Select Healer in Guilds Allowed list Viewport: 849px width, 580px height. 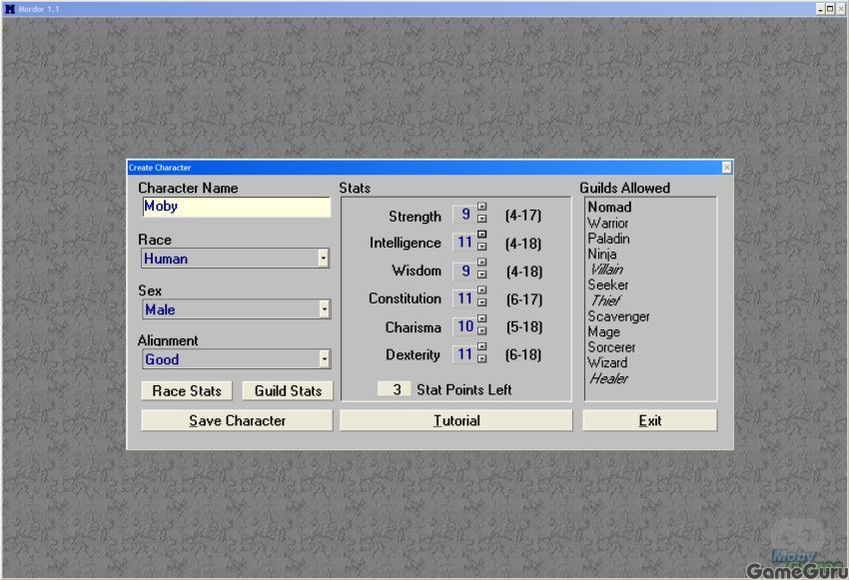[x=609, y=379]
